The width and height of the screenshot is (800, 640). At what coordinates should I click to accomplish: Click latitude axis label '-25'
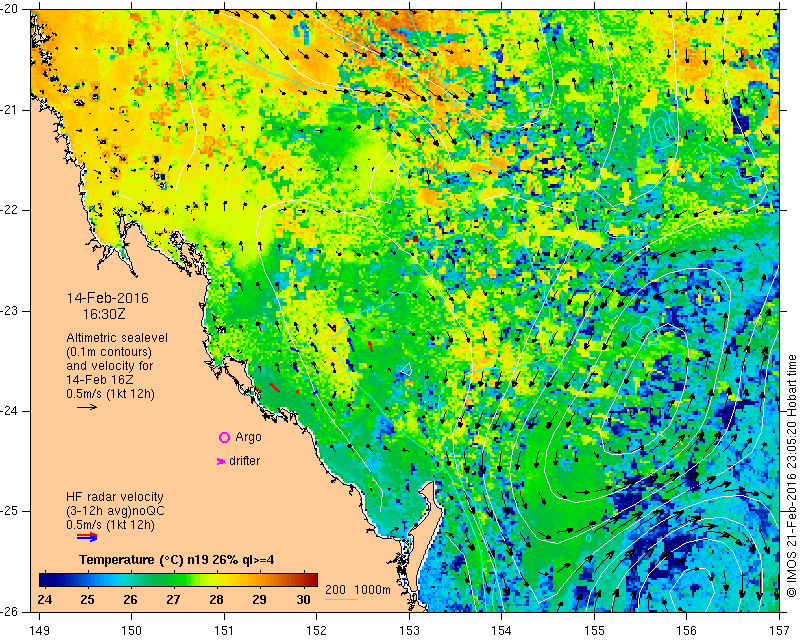point(10,511)
